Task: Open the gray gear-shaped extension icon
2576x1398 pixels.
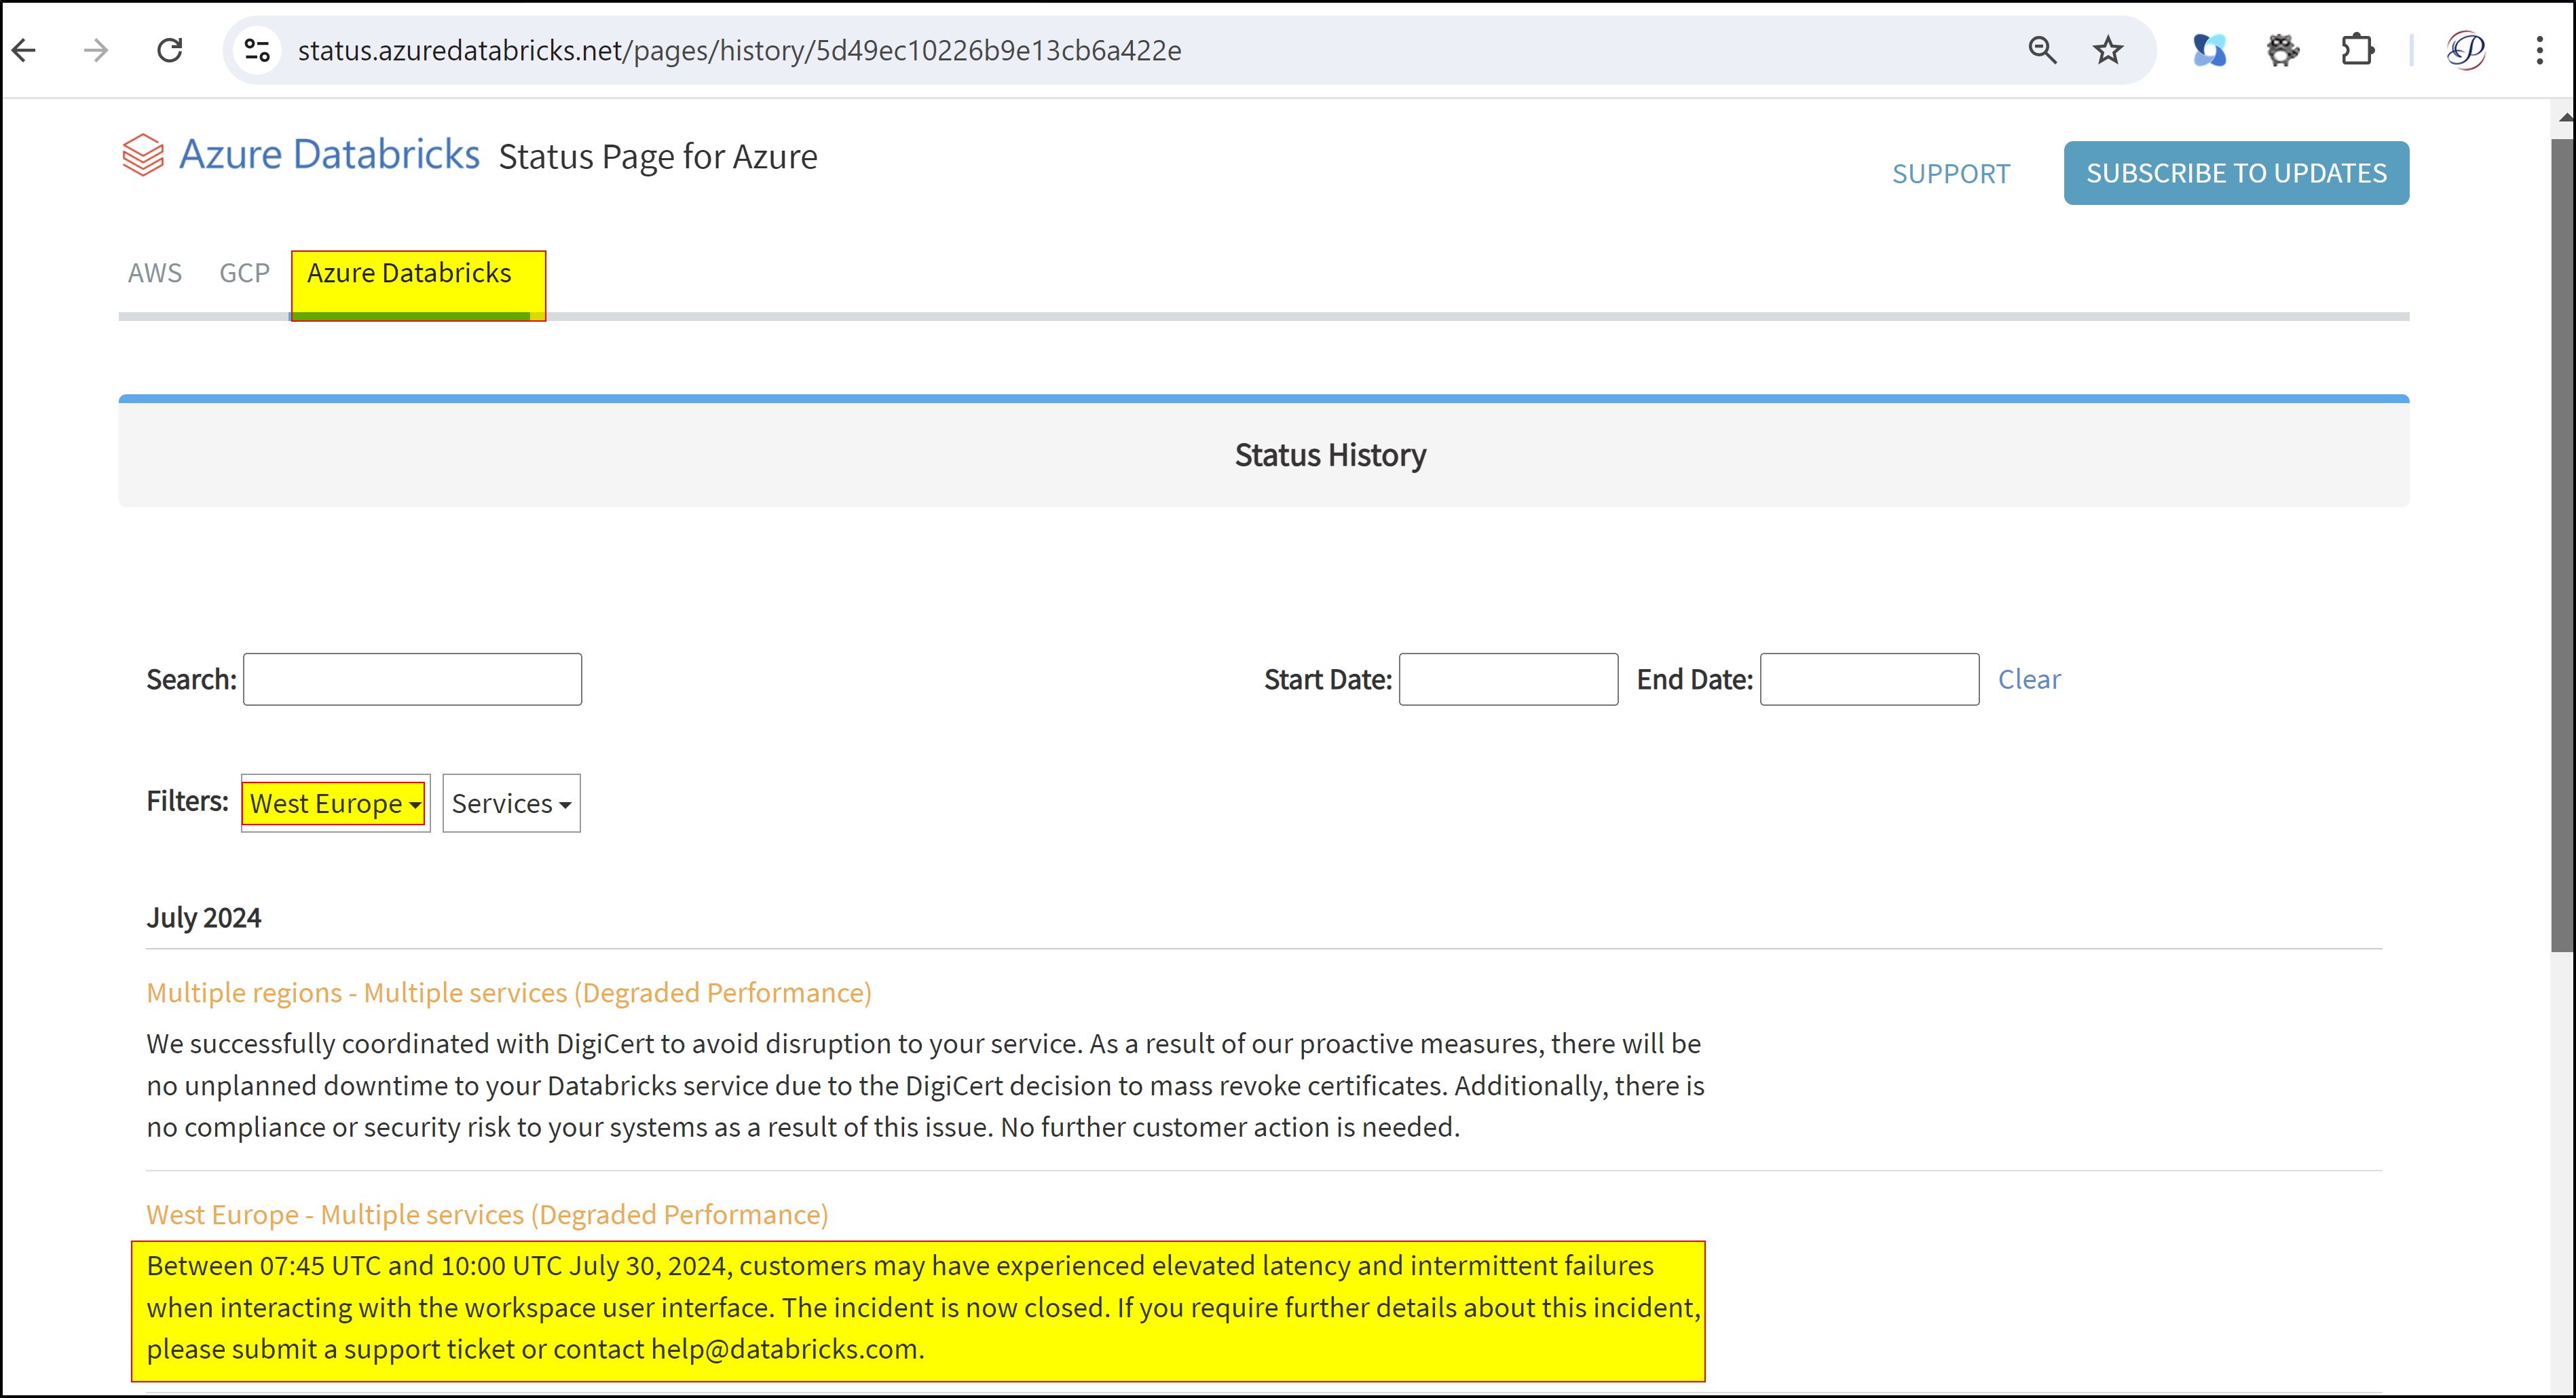Action: pos(2283,50)
